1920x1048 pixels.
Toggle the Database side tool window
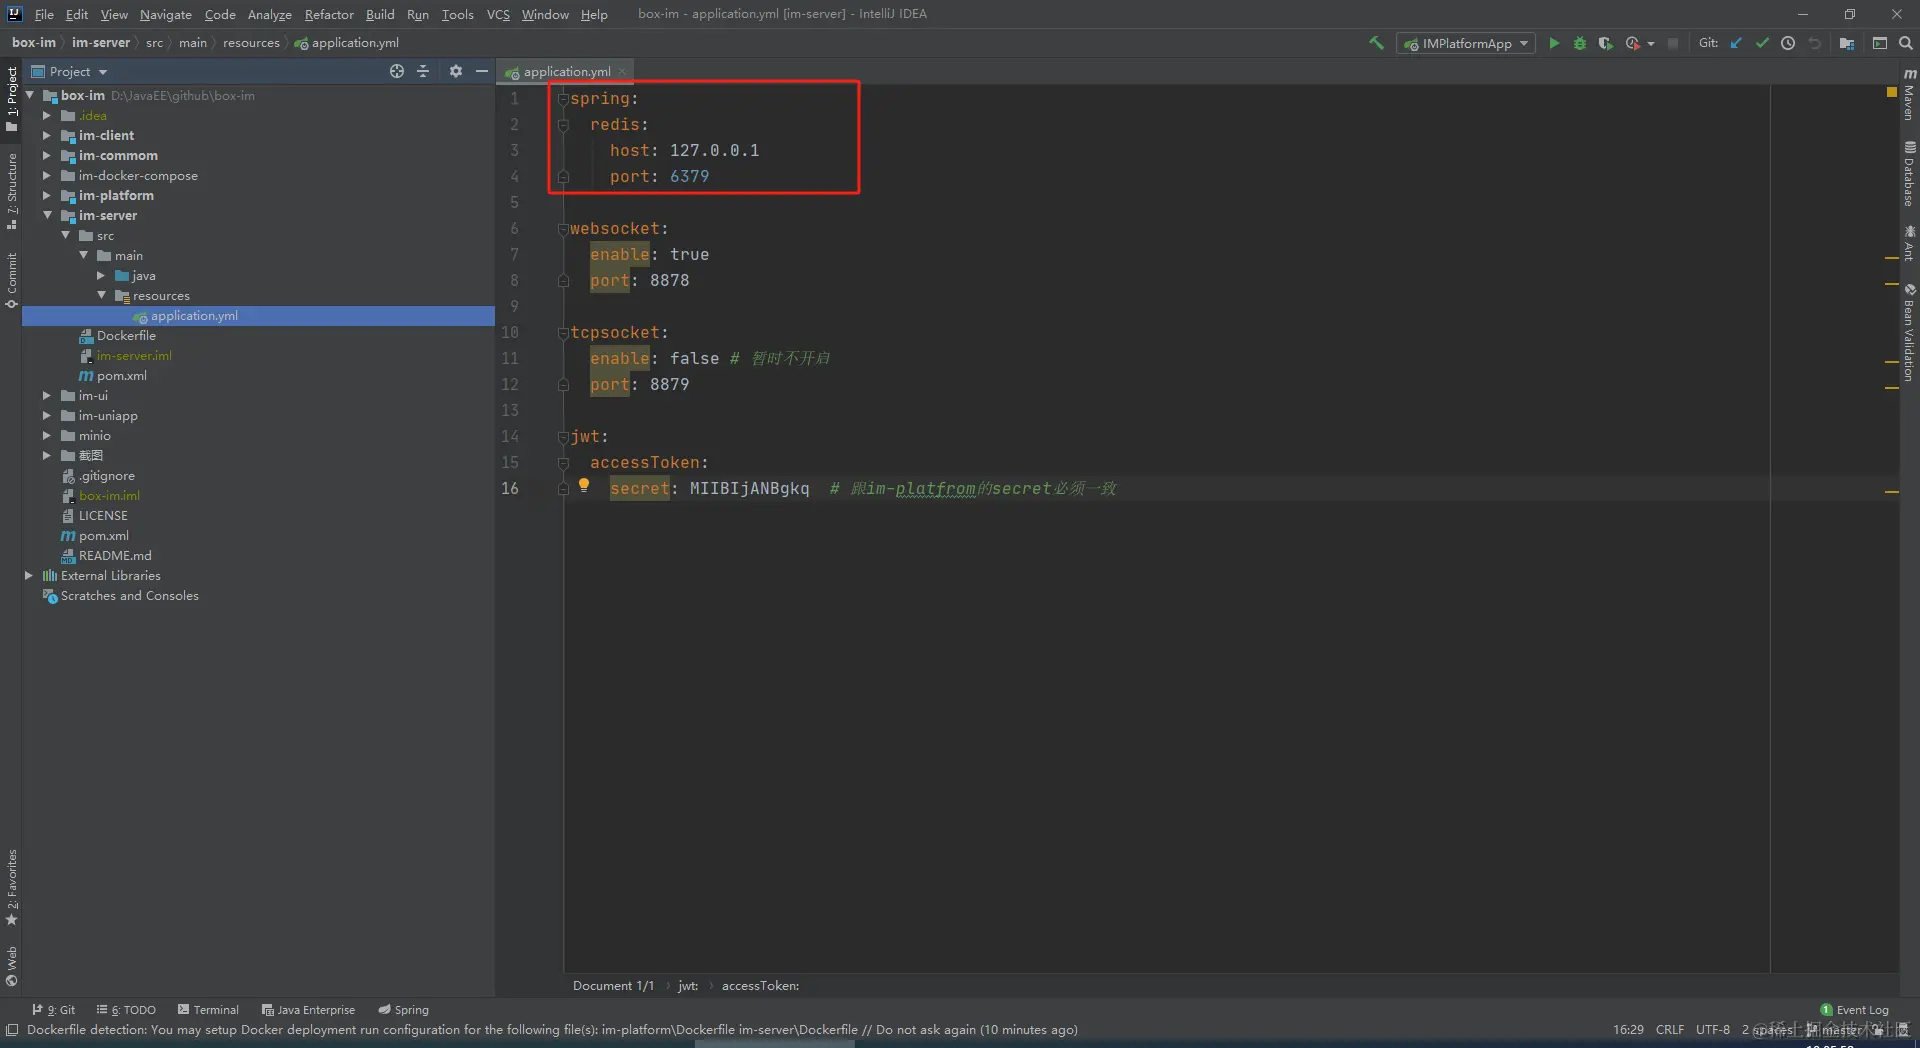pos(1909,174)
